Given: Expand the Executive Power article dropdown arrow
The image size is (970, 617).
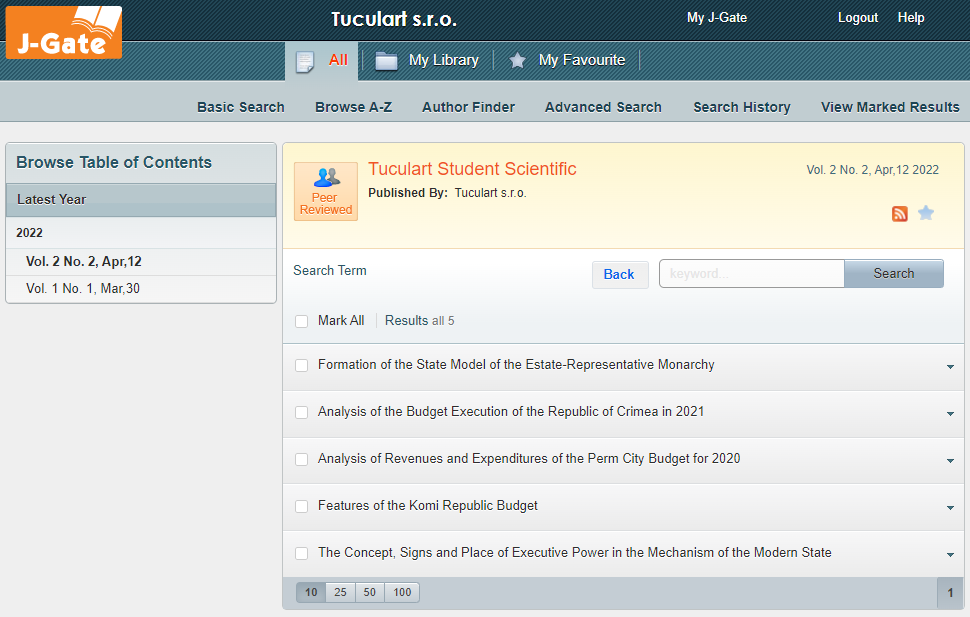Looking at the screenshot, I should pyautogui.click(x=950, y=555).
